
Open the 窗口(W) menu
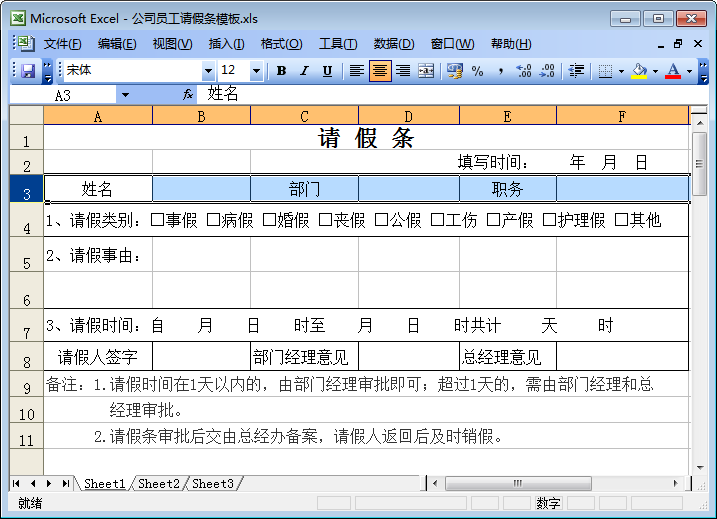[x=452, y=44]
